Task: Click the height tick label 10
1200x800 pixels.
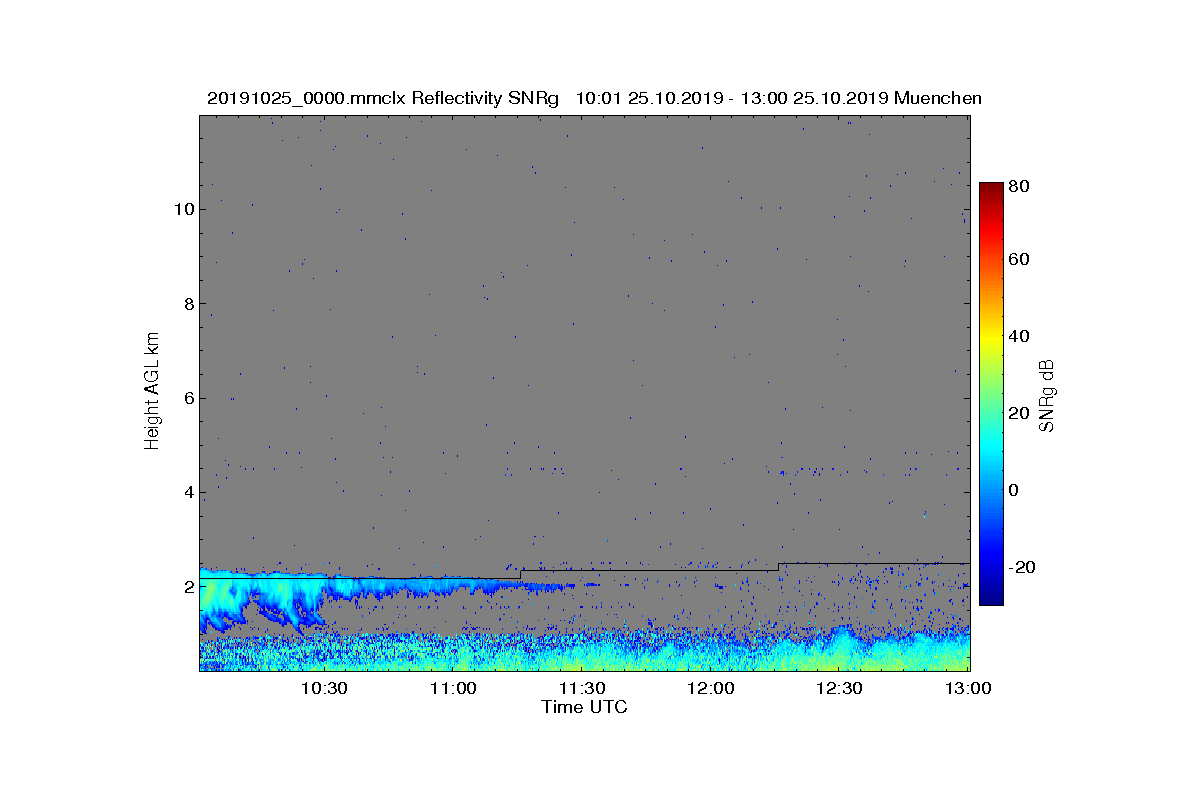Action: pyautogui.click(x=183, y=209)
